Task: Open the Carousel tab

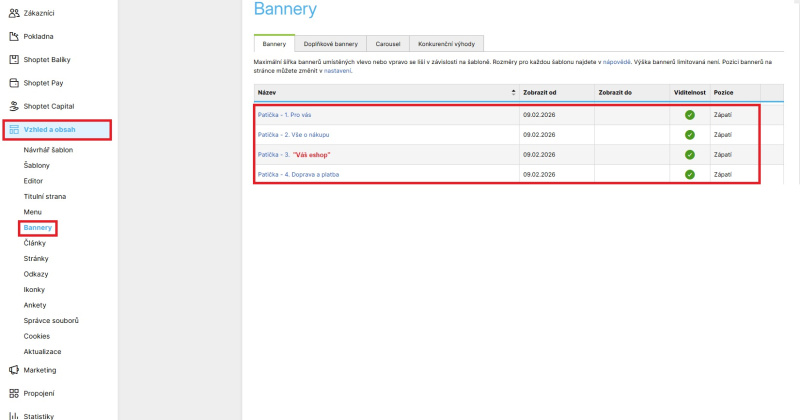Action: [388, 44]
